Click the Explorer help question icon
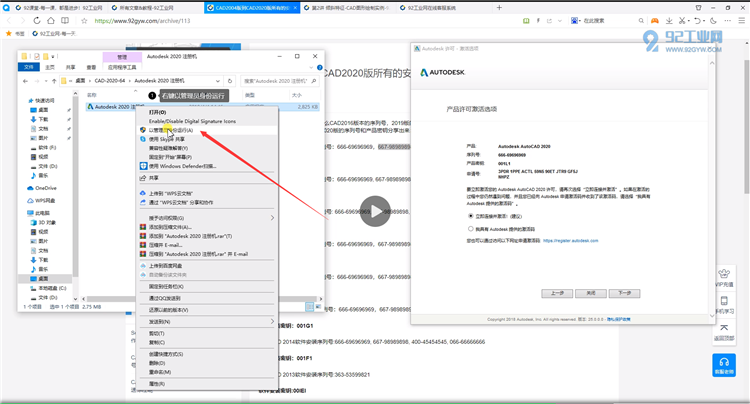 (320, 67)
